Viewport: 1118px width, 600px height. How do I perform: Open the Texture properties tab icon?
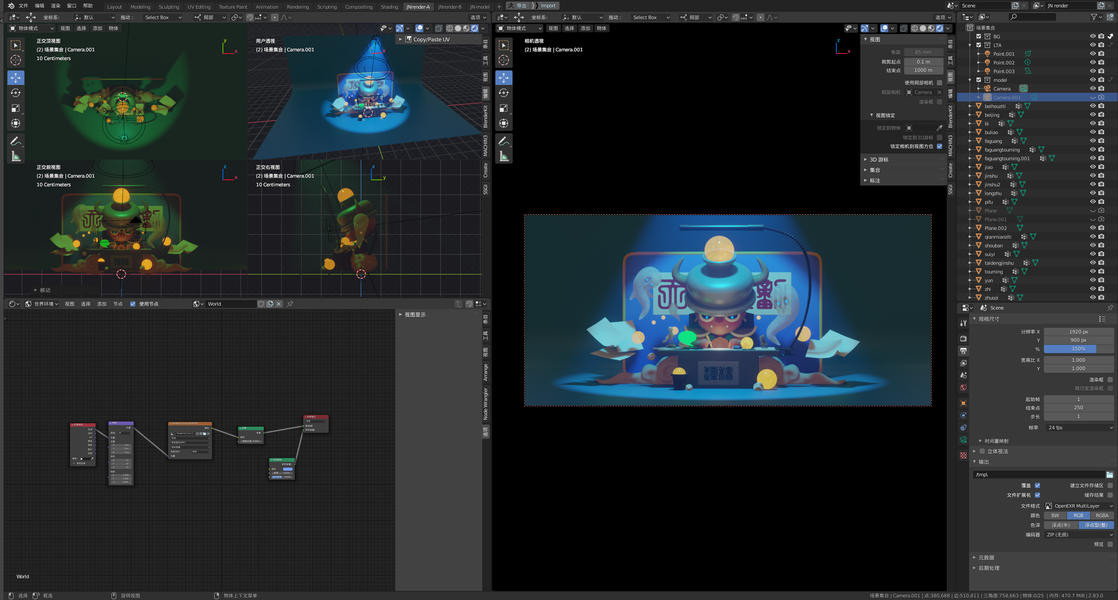pos(963,455)
